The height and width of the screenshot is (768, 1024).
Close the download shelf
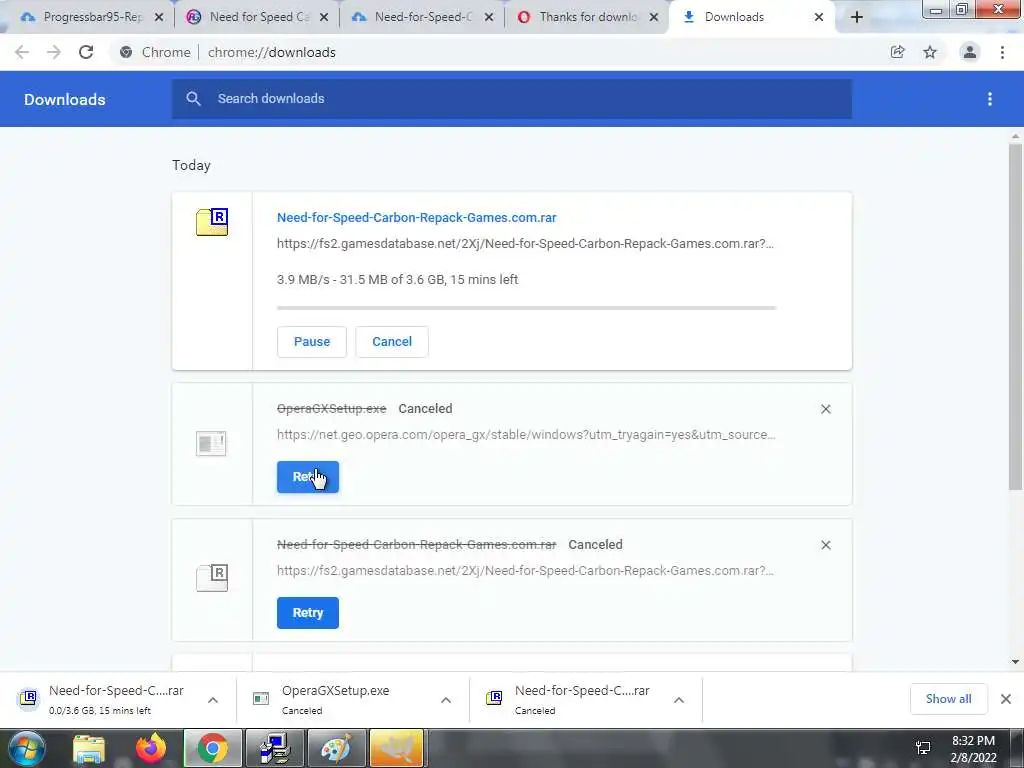coord(1006,699)
